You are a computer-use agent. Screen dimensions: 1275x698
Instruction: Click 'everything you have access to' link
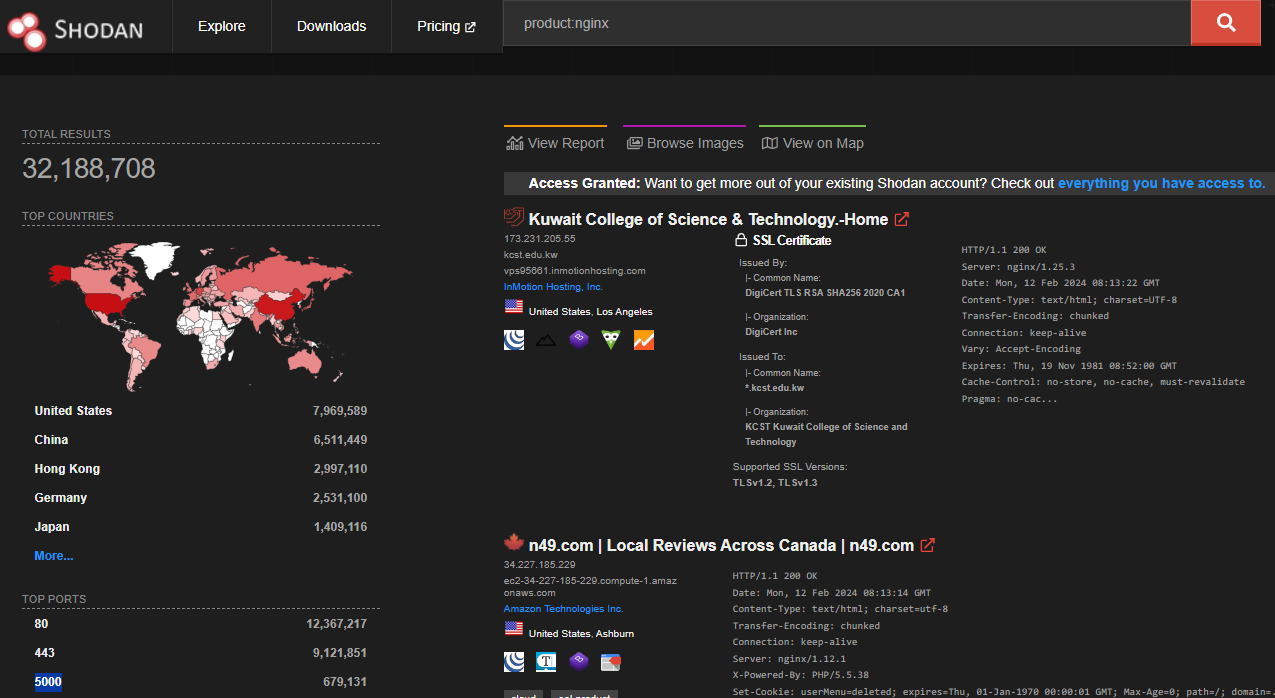coord(1161,183)
